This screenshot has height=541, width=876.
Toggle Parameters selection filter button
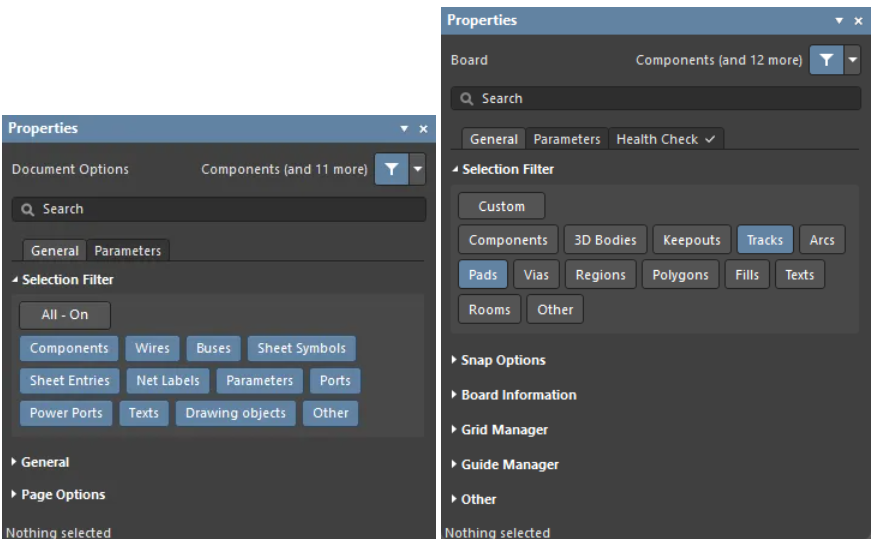point(260,381)
